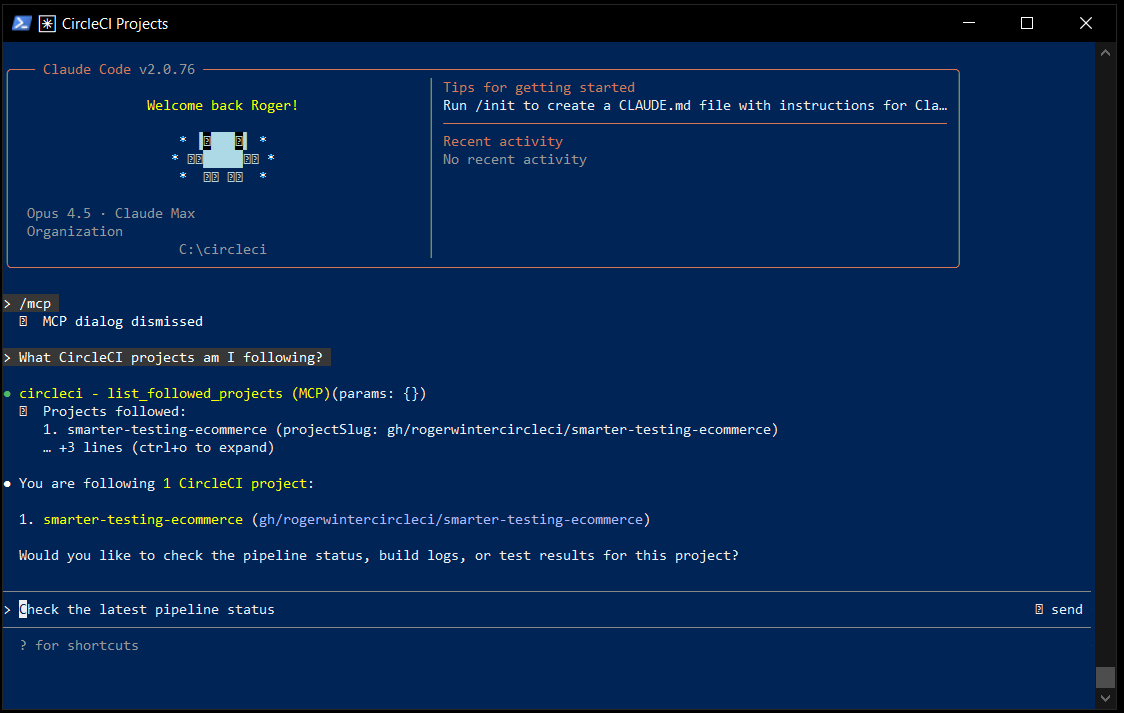This screenshot has height=713, width=1124.
Task: Click the 'No recent activity' text
Action: click(515, 160)
